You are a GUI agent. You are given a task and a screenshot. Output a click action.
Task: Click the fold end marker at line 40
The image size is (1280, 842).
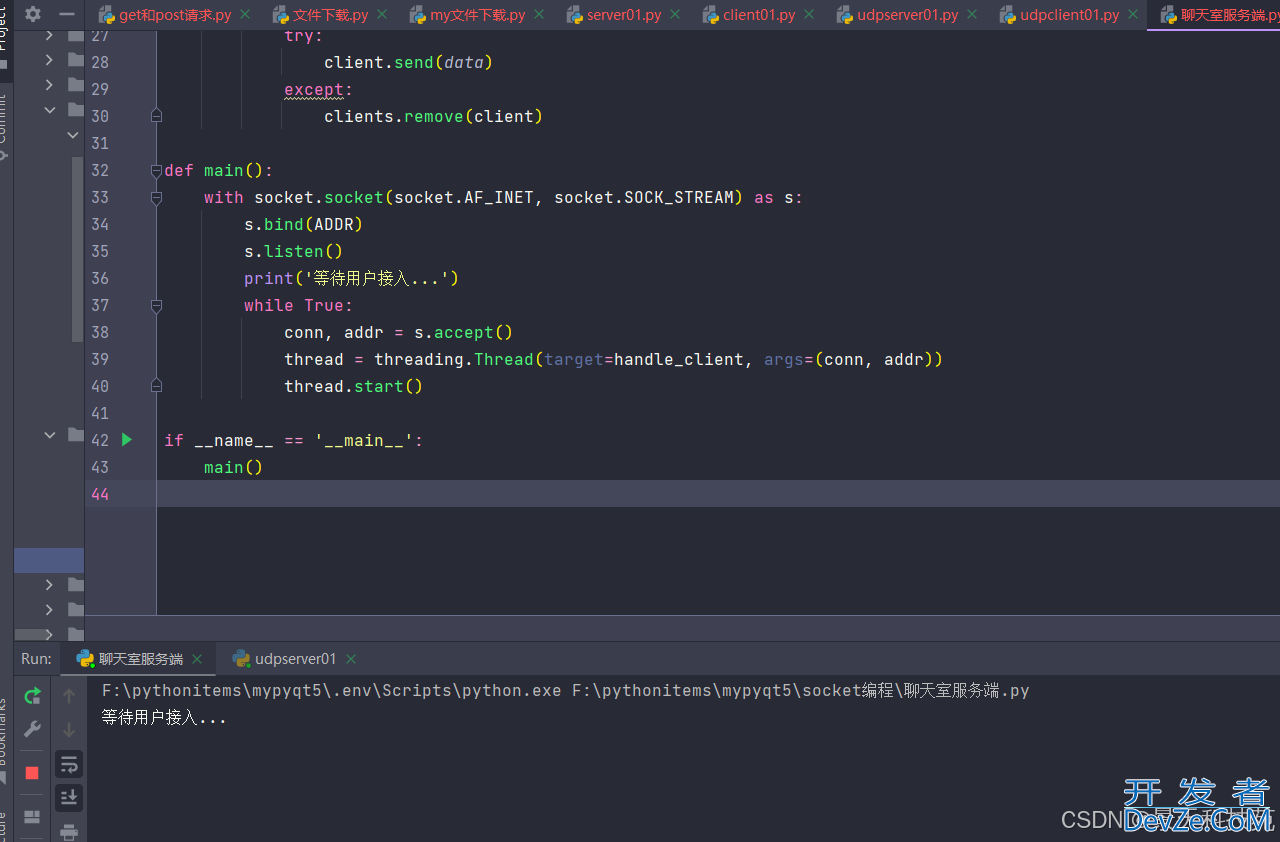coord(156,386)
